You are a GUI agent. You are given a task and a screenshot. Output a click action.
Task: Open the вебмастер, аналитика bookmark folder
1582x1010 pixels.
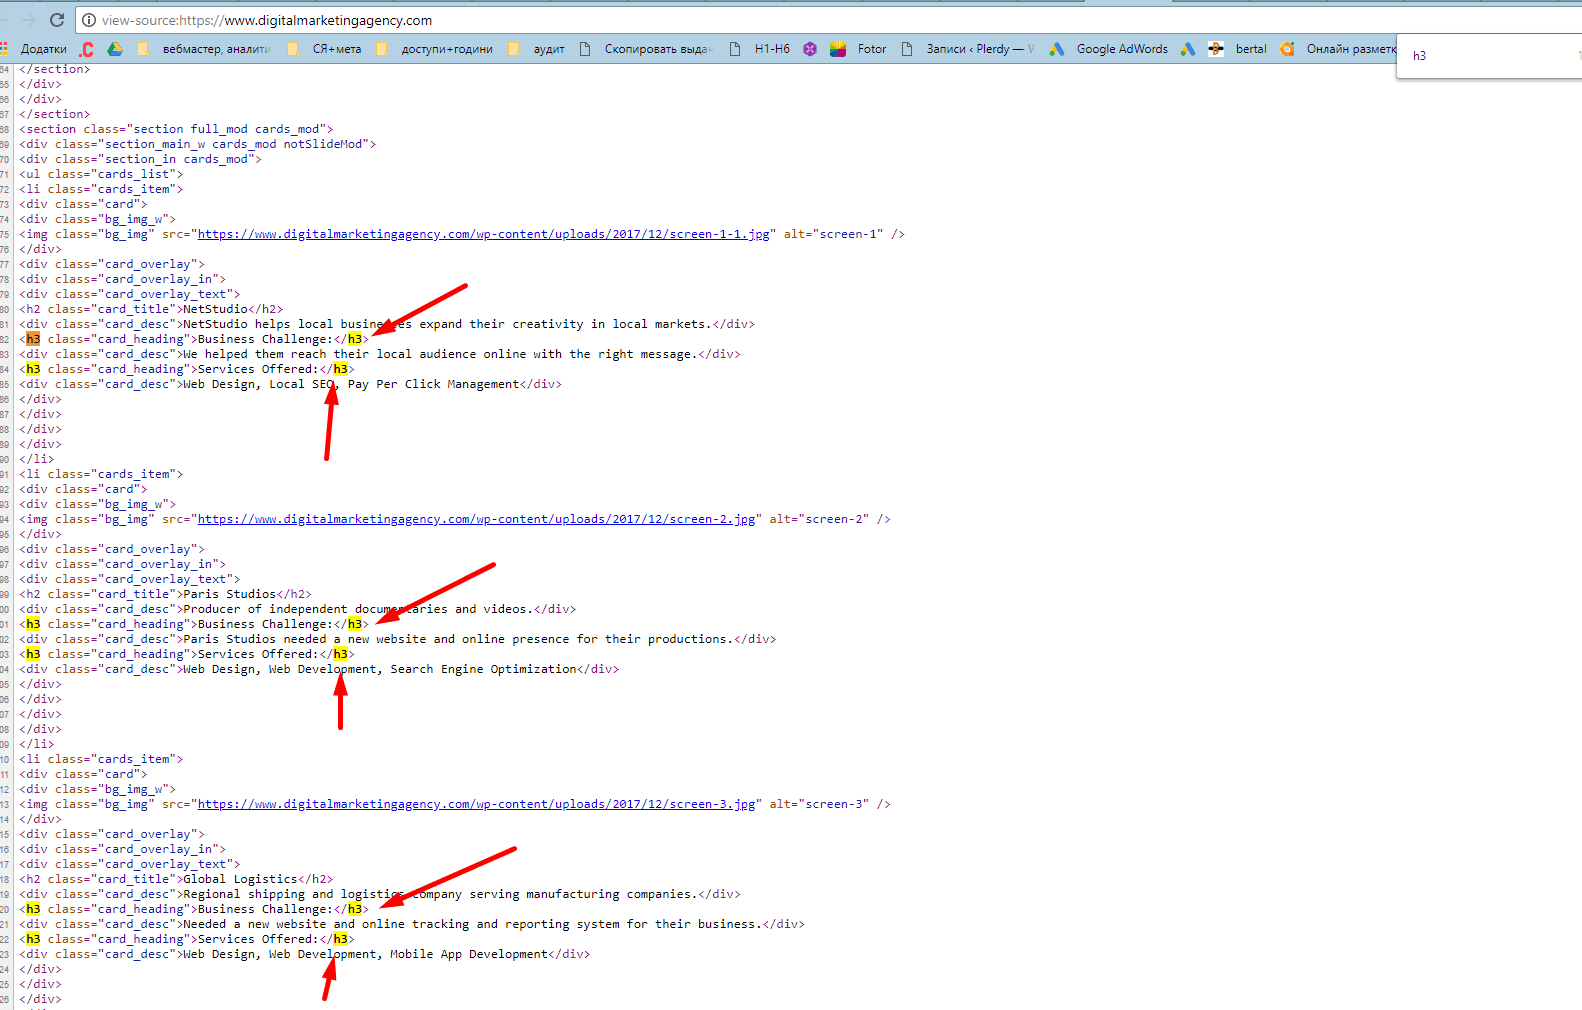point(204,49)
